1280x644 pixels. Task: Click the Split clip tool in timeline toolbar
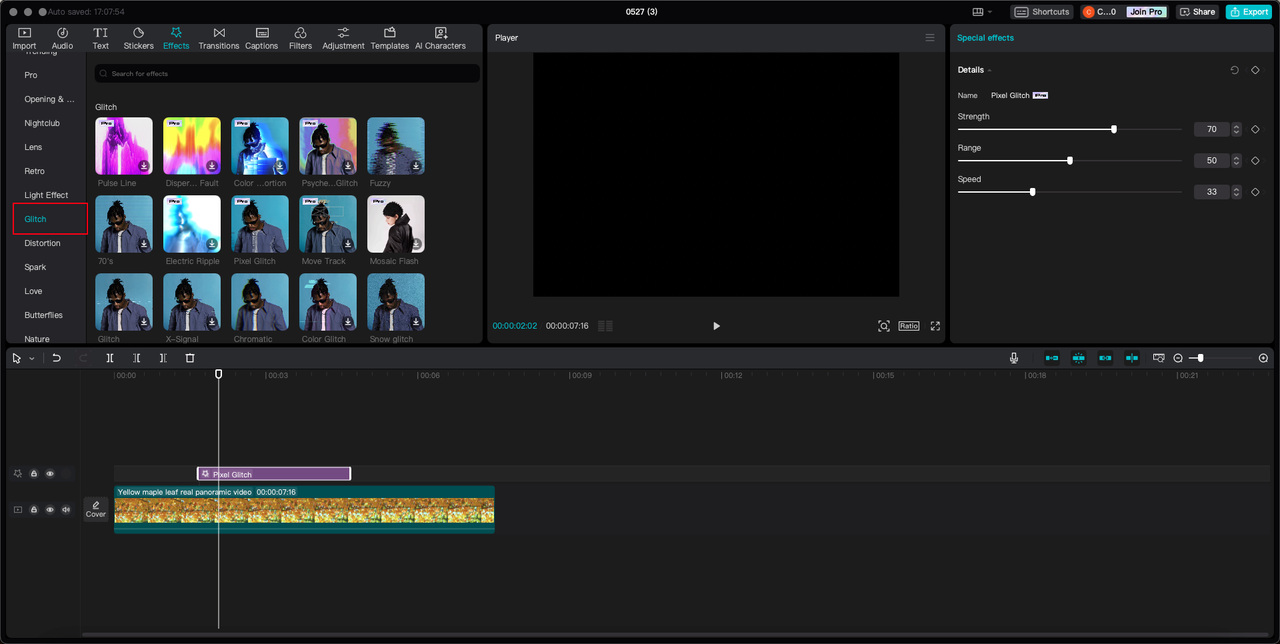pyautogui.click(x=110, y=358)
